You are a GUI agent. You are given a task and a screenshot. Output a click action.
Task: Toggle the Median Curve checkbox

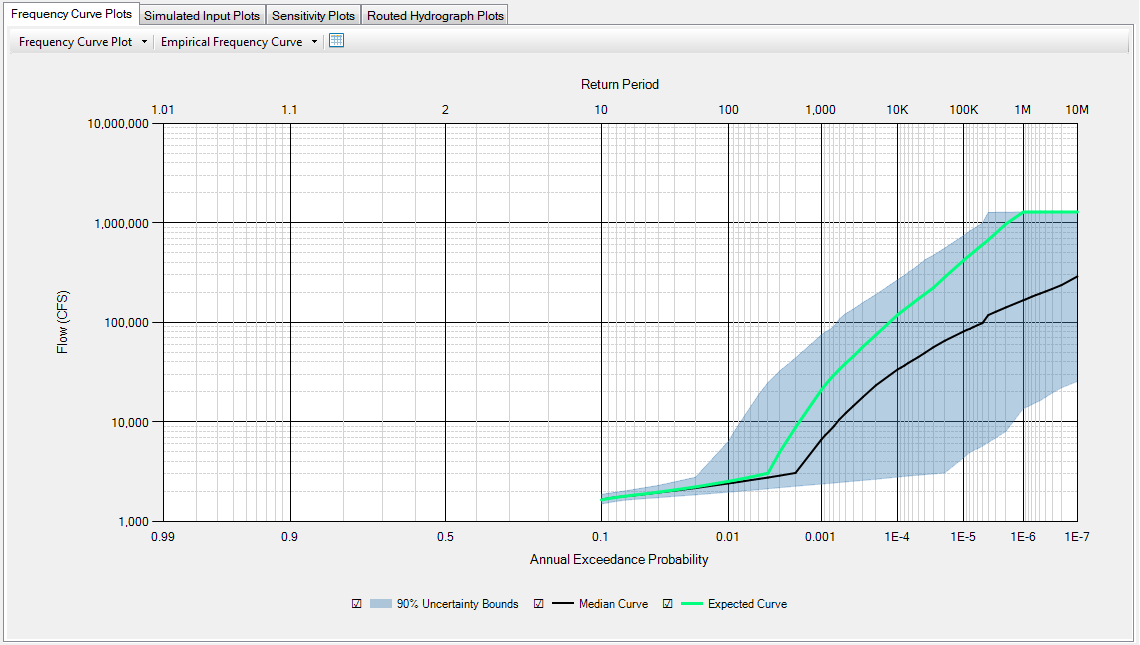point(538,603)
